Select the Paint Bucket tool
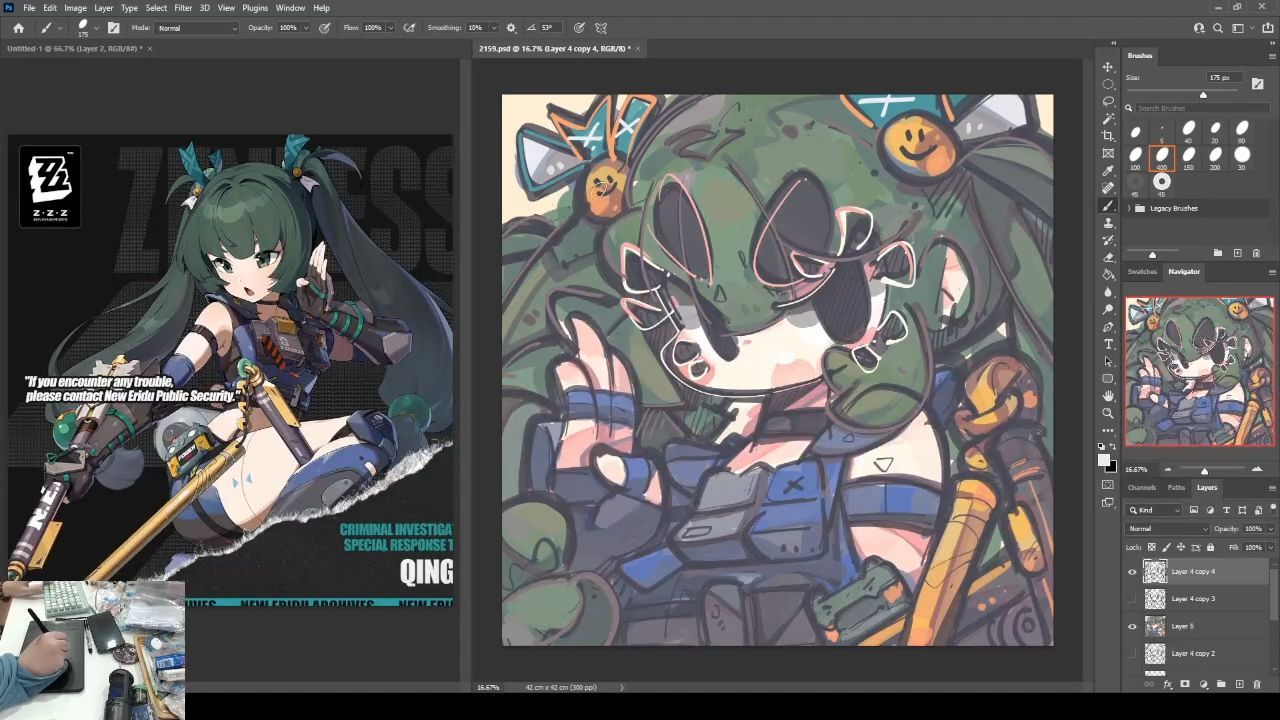1280x720 pixels. (1108, 275)
